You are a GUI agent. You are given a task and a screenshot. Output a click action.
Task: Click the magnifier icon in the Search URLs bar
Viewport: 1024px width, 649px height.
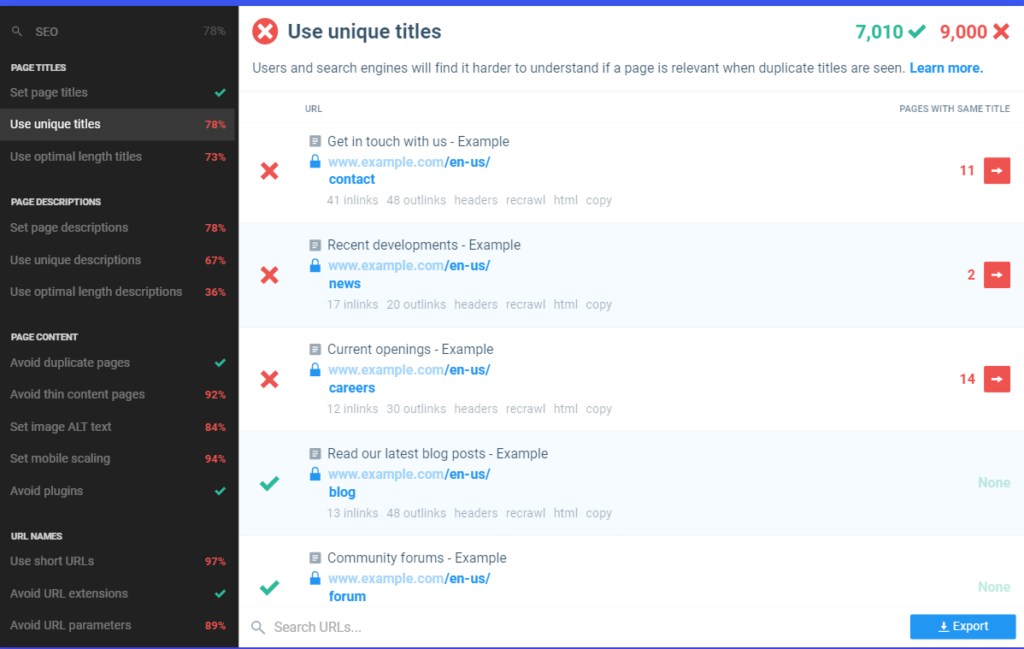tap(258, 627)
